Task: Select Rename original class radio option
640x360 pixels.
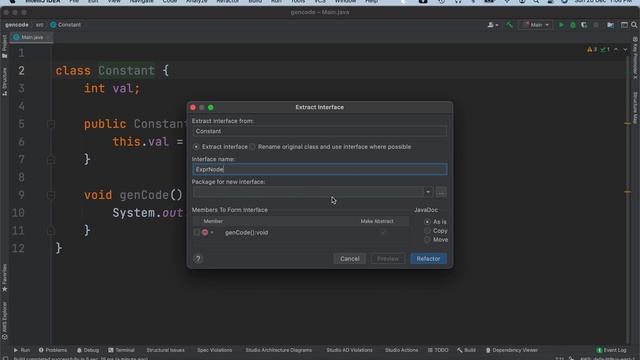Action: click(x=253, y=147)
